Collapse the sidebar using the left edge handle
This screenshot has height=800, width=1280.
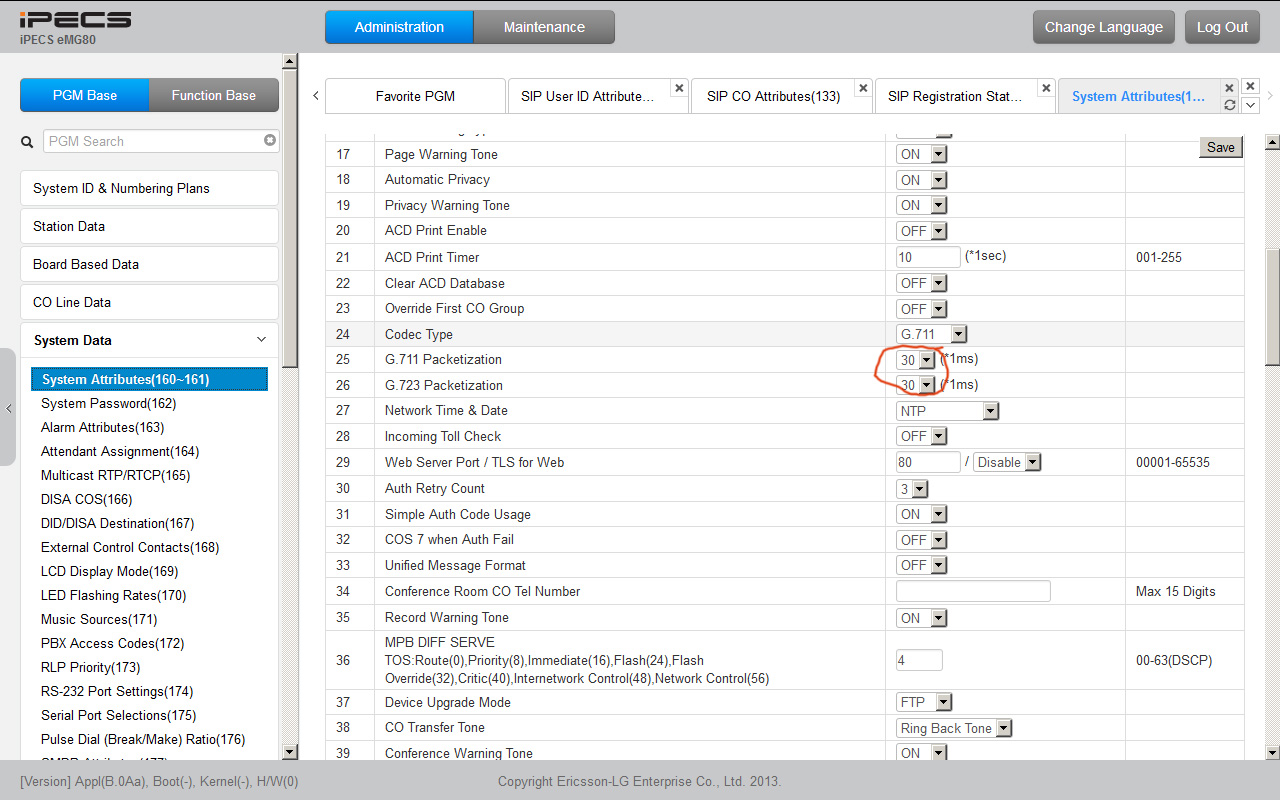[8, 407]
